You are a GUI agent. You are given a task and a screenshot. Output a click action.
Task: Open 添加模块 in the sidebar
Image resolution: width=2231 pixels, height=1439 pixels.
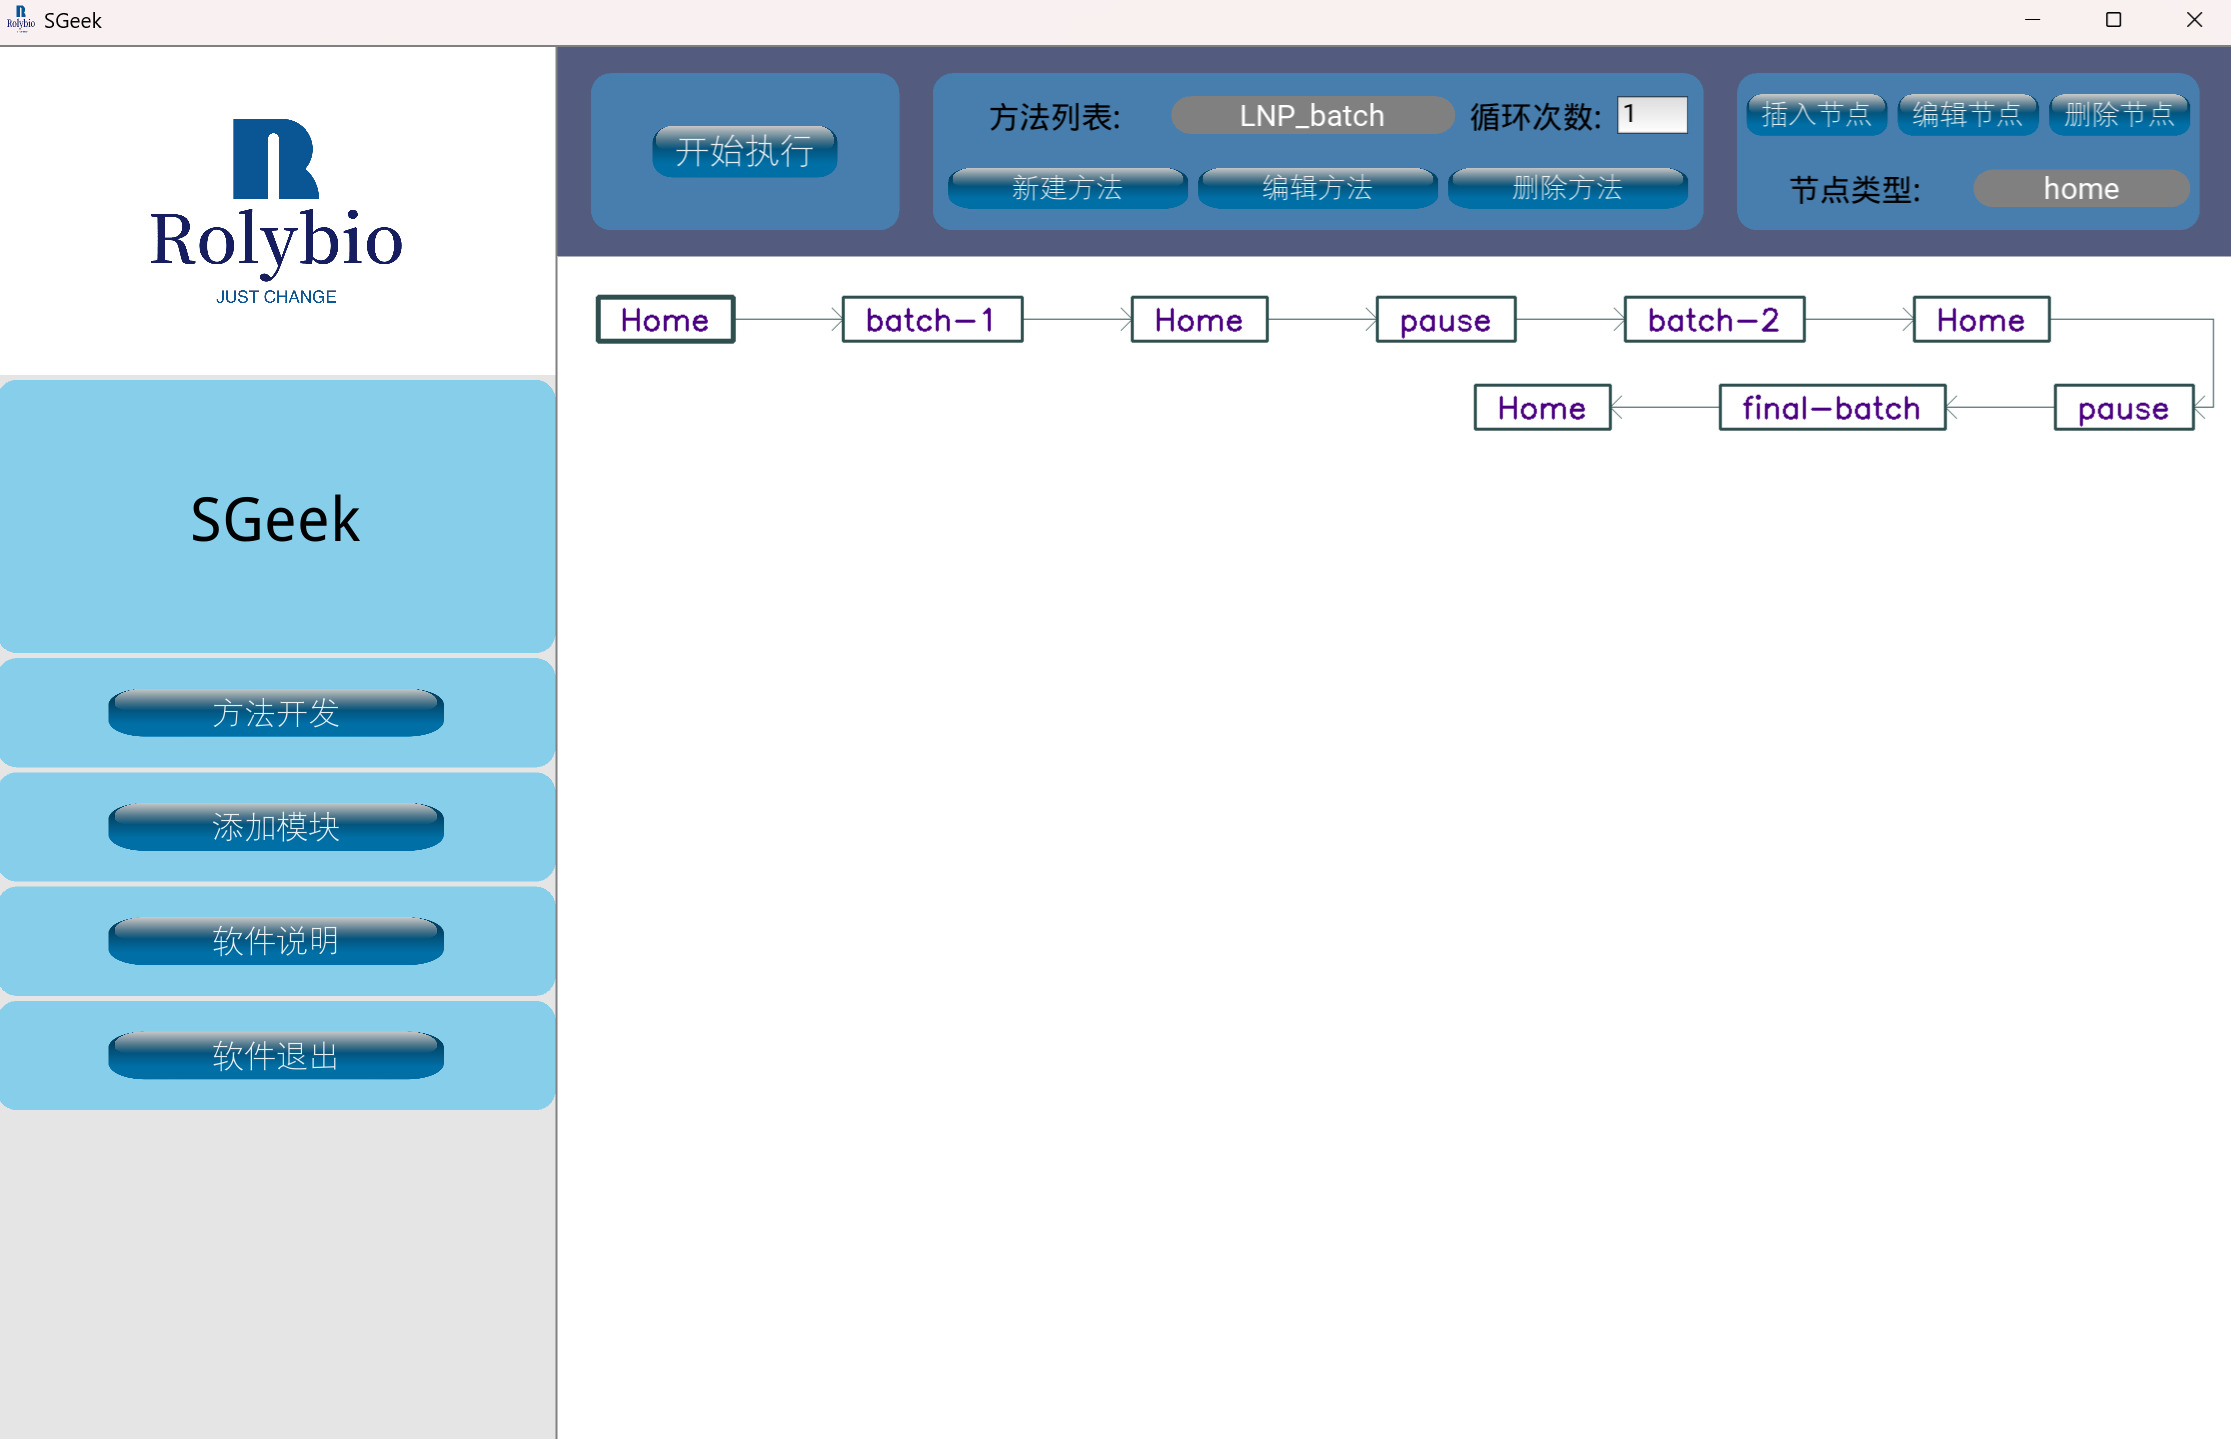(276, 827)
